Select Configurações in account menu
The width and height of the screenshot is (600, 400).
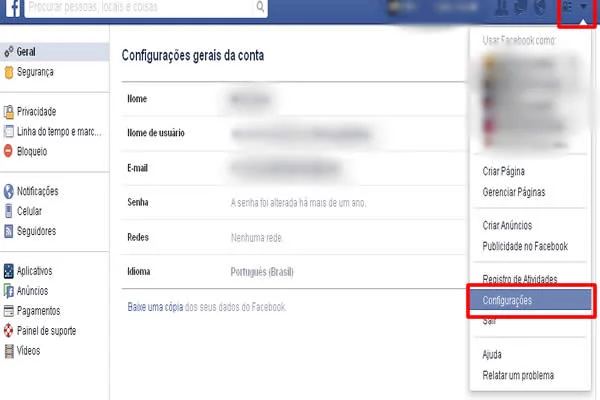pyautogui.click(x=531, y=300)
